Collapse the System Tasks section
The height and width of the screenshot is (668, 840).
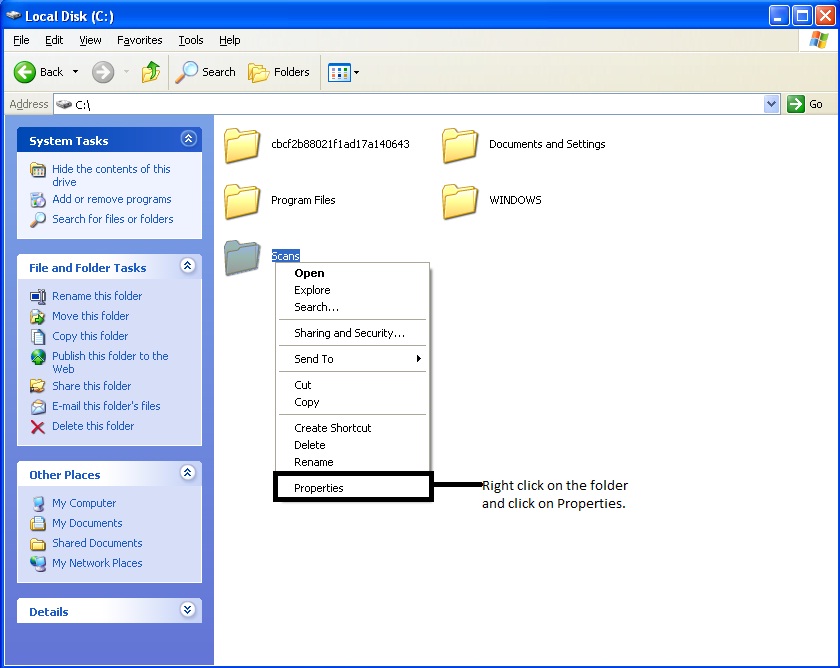(x=188, y=140)
